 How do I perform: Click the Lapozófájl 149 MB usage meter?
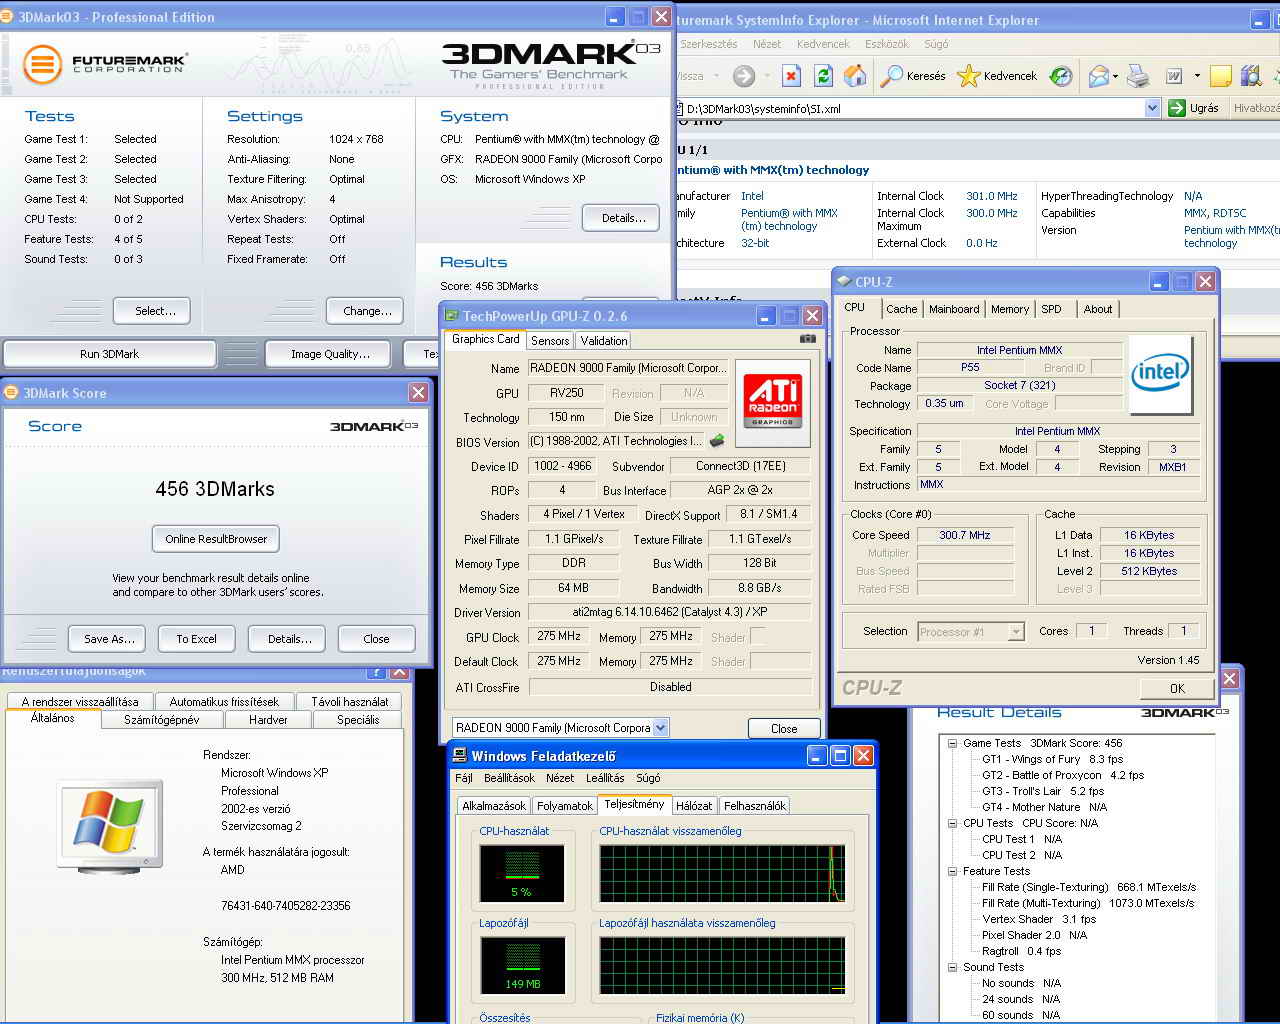pos(522,965)
